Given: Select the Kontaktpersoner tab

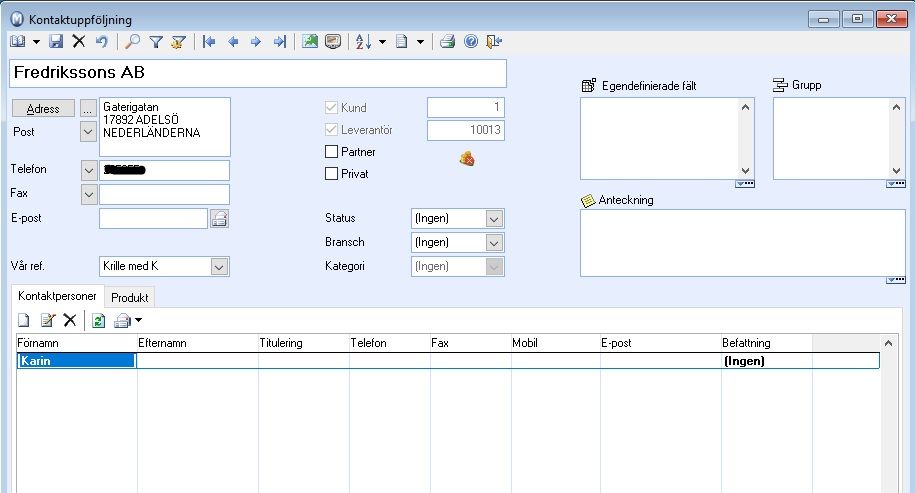Looking at the screenshot, I should coord(58,297).
